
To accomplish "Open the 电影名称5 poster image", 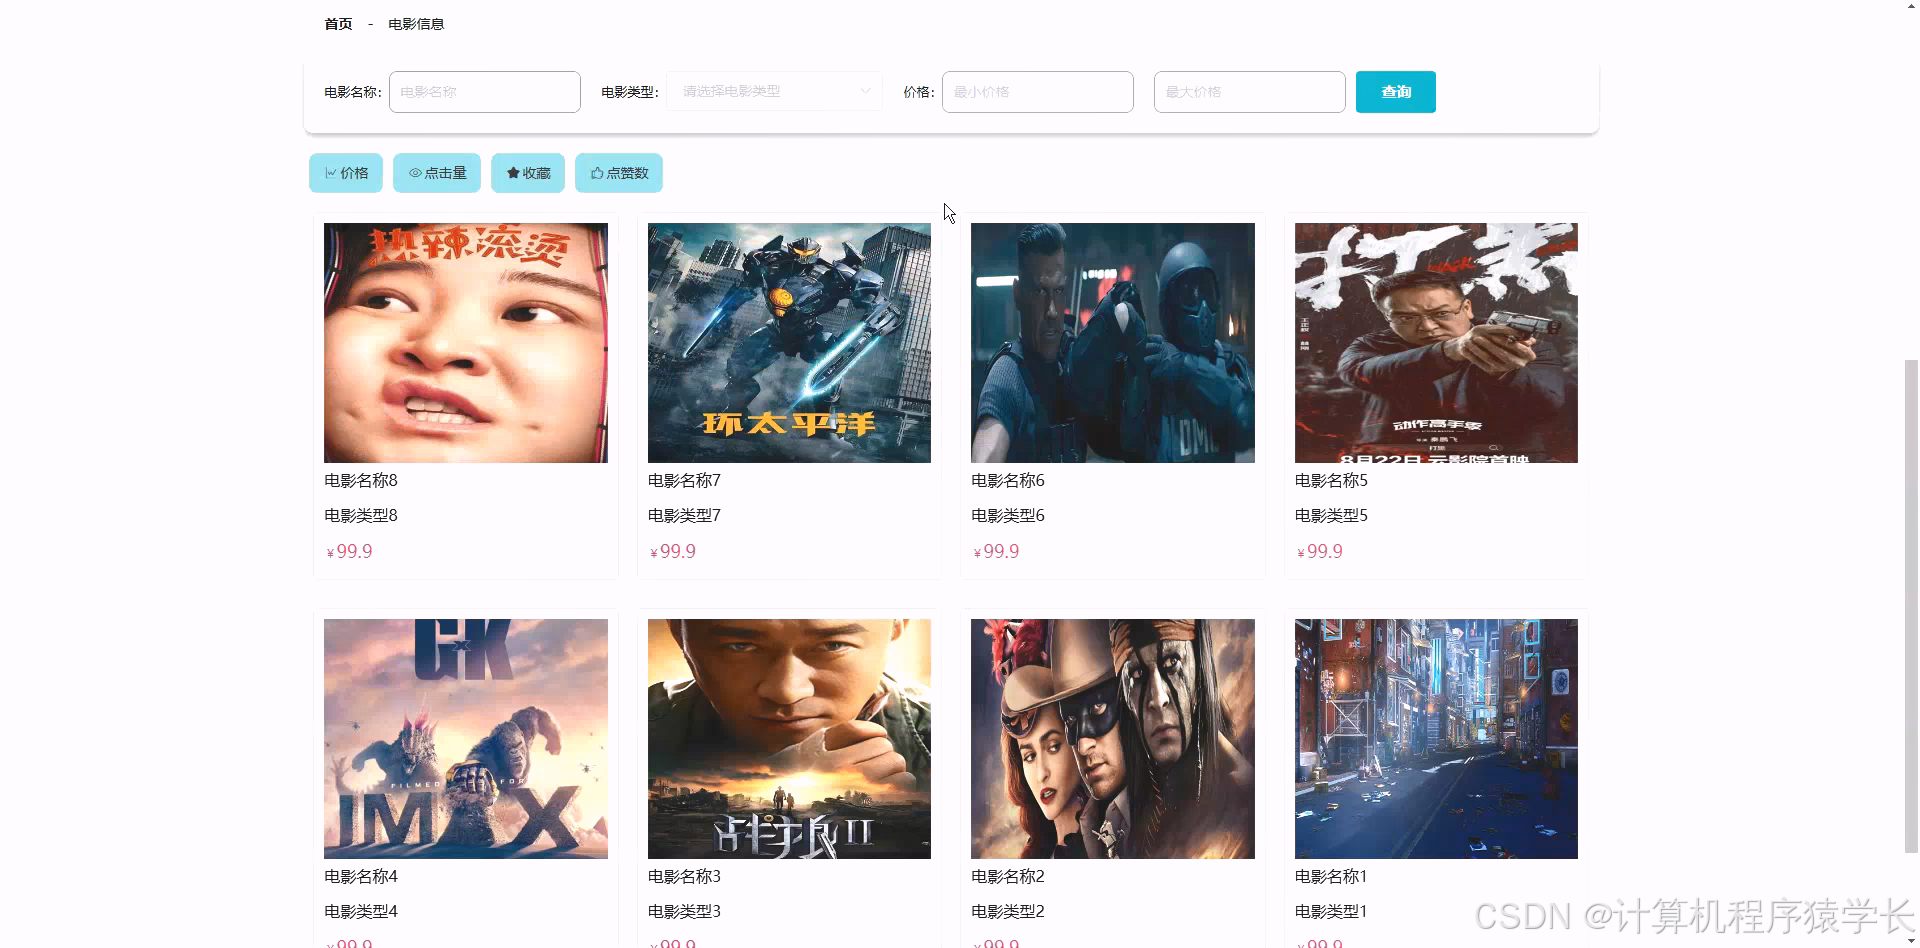I will point(1436,343).
